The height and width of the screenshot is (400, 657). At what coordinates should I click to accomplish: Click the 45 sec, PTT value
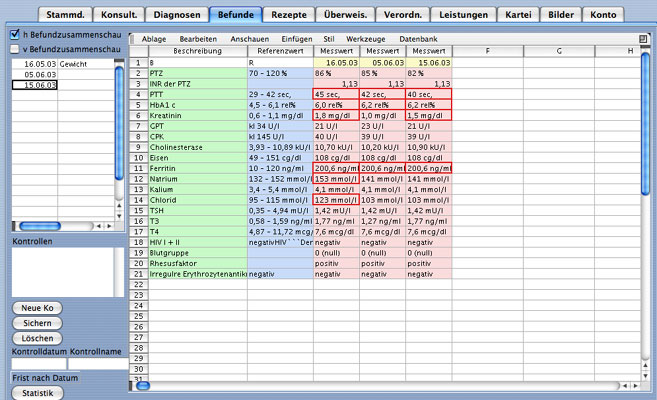point(336,94)
